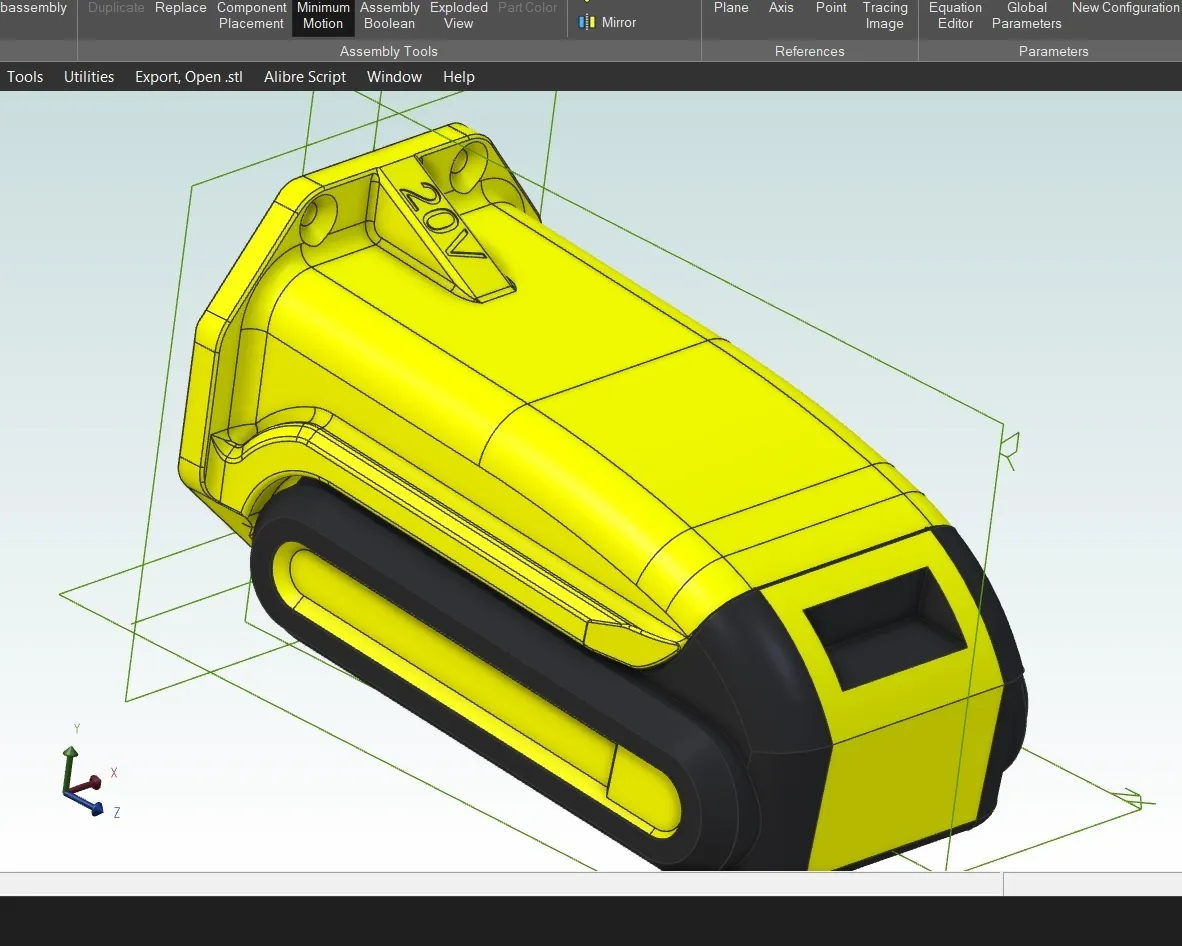Activate the Exploded View tool
The image size is (1182, 946).
pos(459,16)
